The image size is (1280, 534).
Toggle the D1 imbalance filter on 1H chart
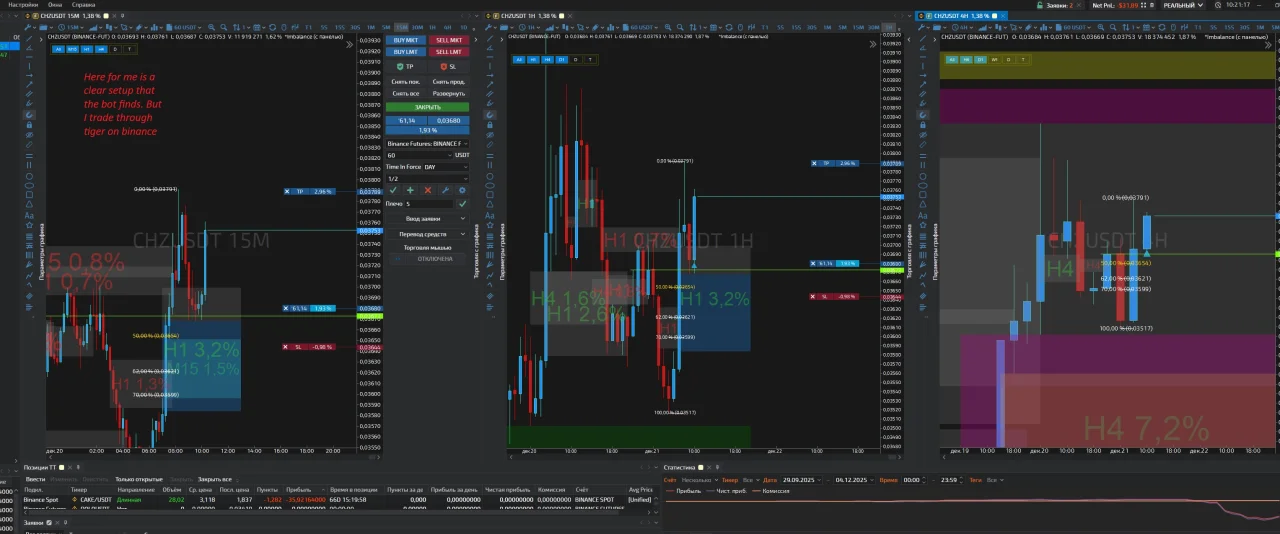(561, 59)
